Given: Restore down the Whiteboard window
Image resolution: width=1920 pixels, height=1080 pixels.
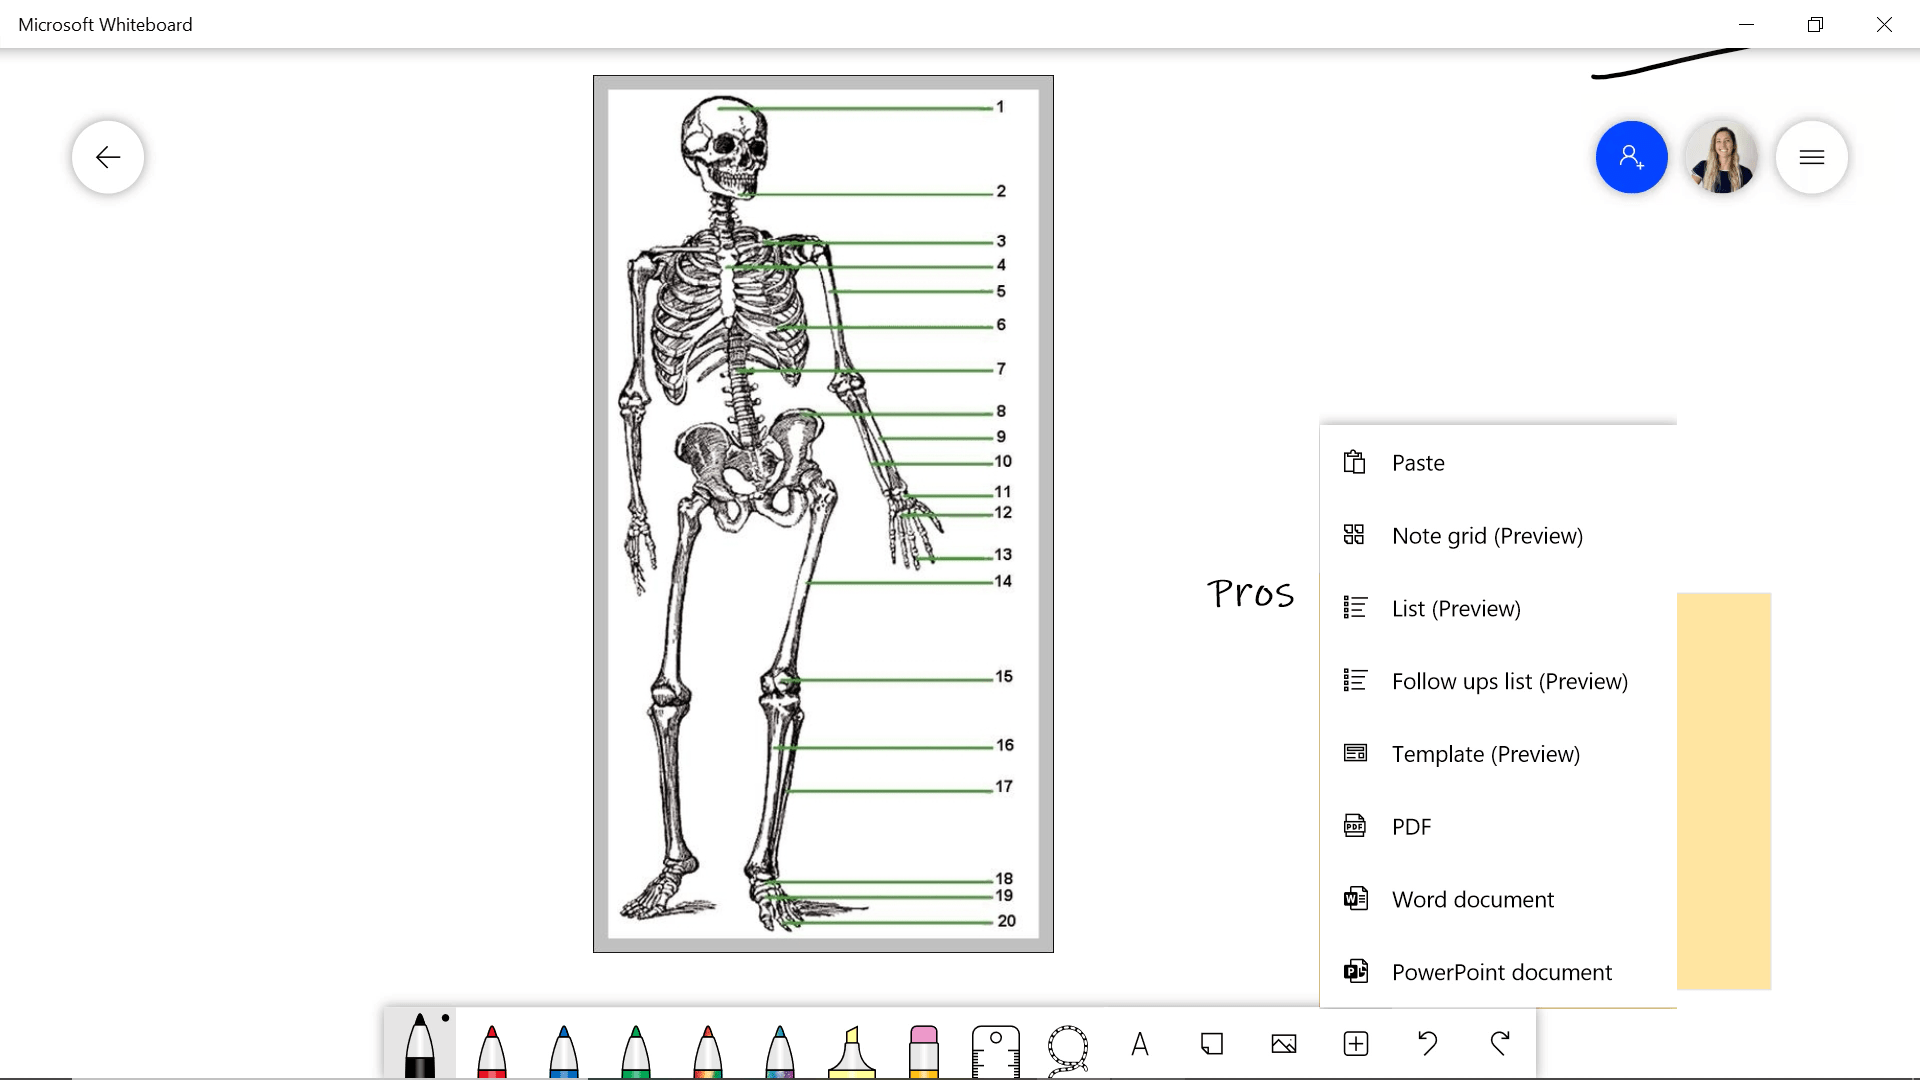Looking at the screenshot, I should 1815,24.
